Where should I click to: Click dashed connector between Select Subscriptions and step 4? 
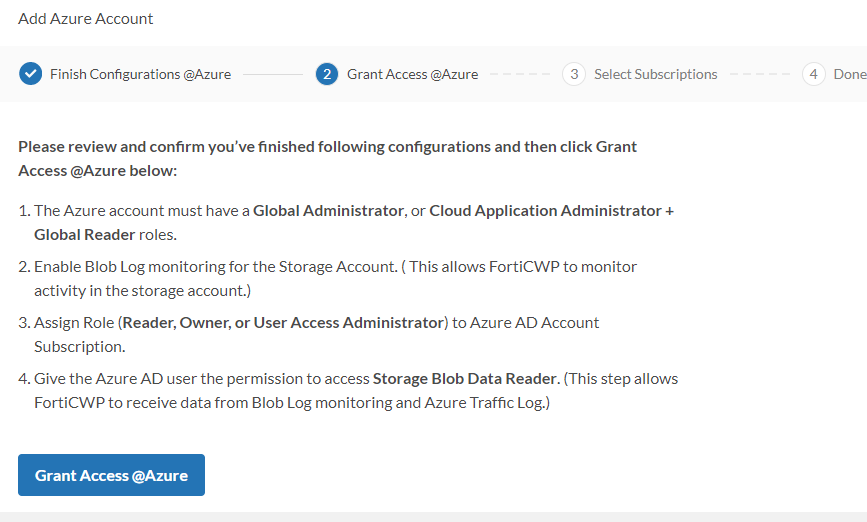(760, 75)
